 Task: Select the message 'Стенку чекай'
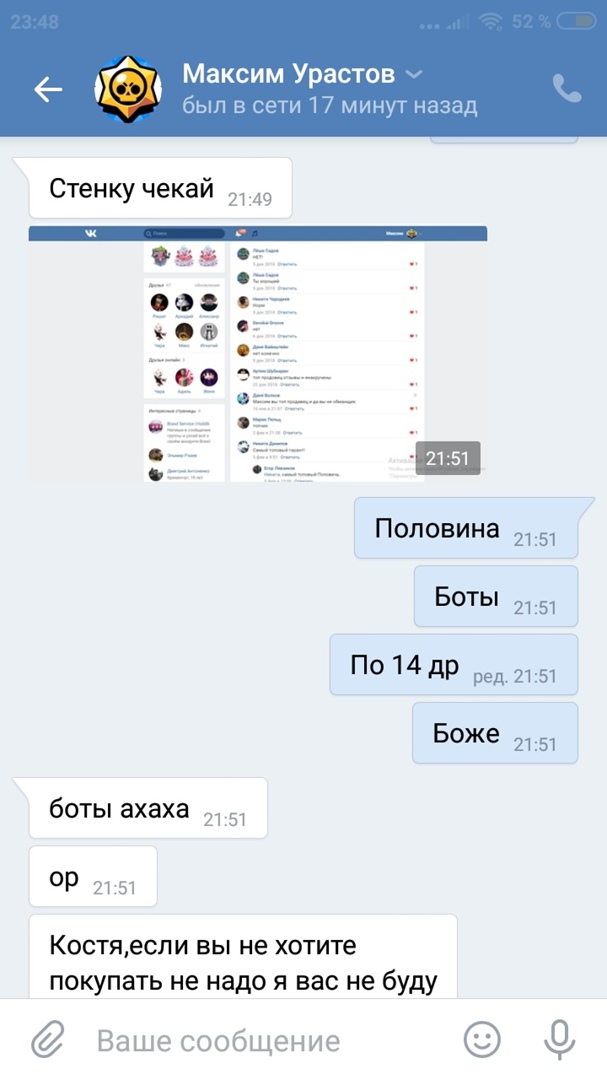pyautogui.click(x=160, y=188)
